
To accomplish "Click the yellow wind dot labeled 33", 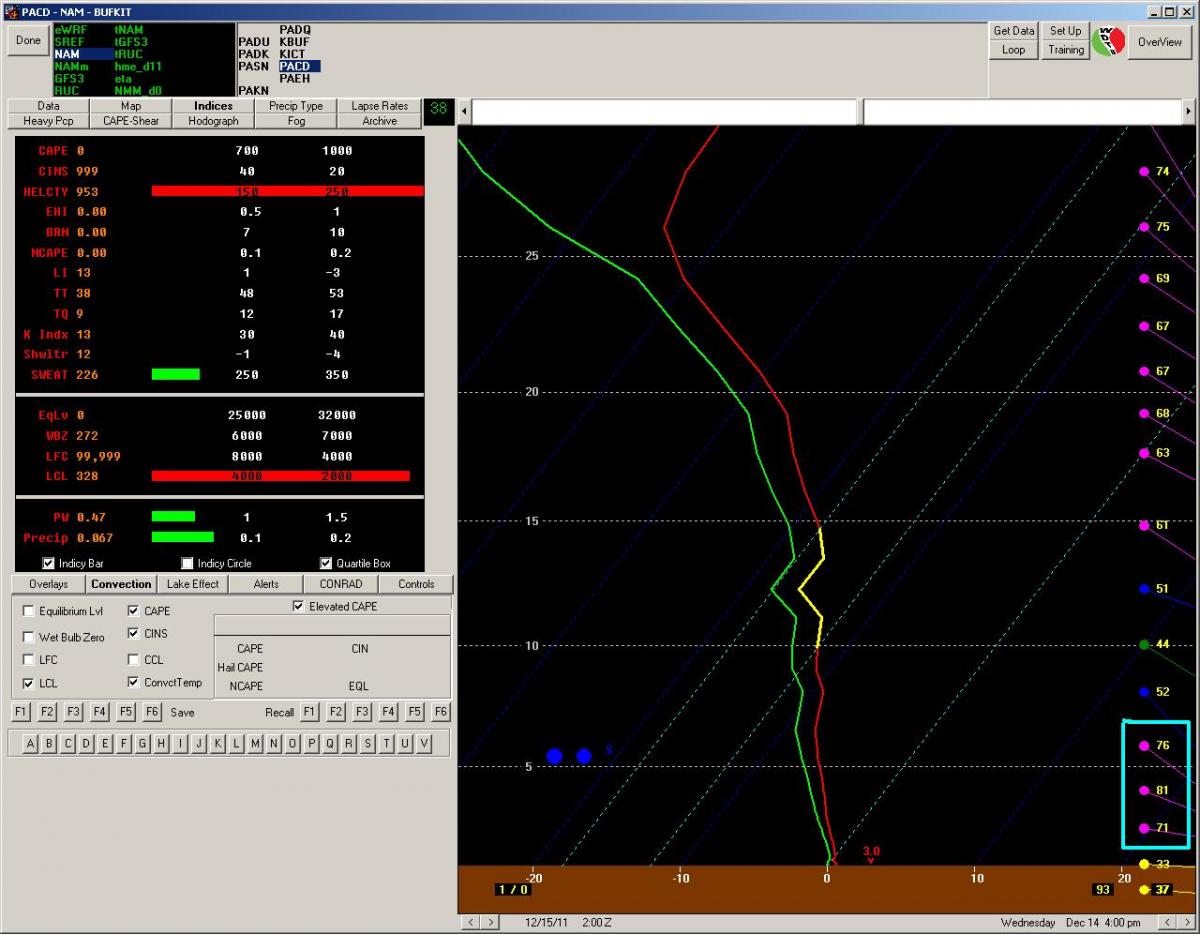I will pyautogui.click(x=1144, y=864).
